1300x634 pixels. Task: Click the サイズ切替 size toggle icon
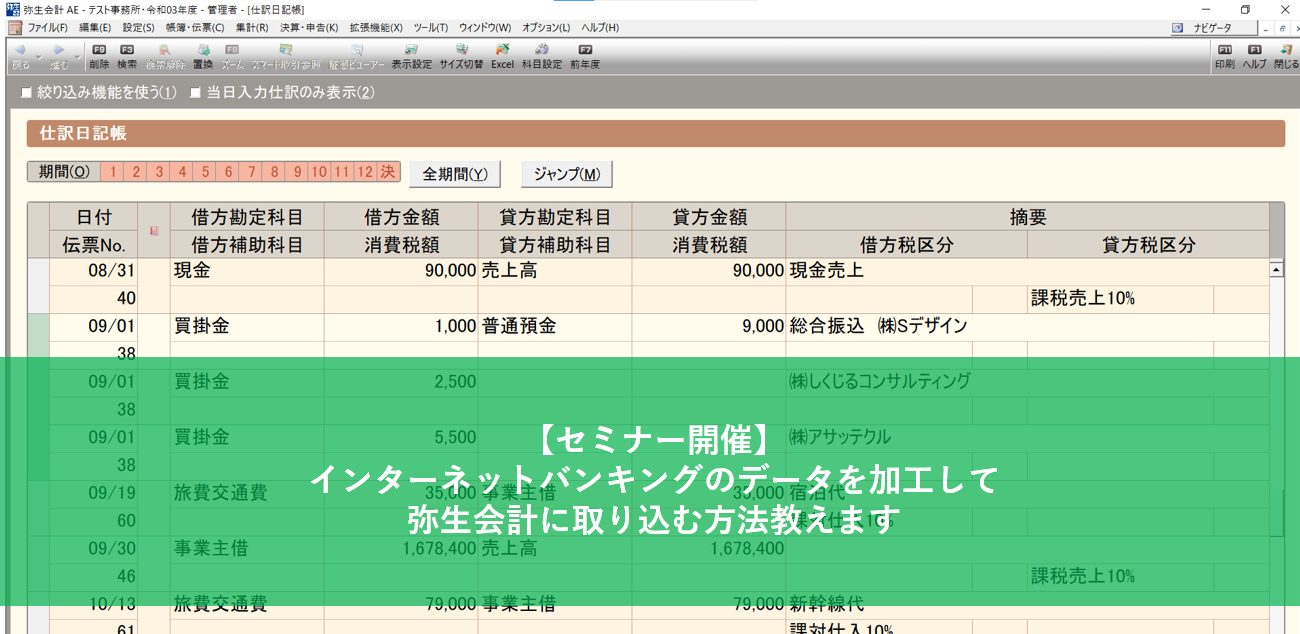pos(461,56)
